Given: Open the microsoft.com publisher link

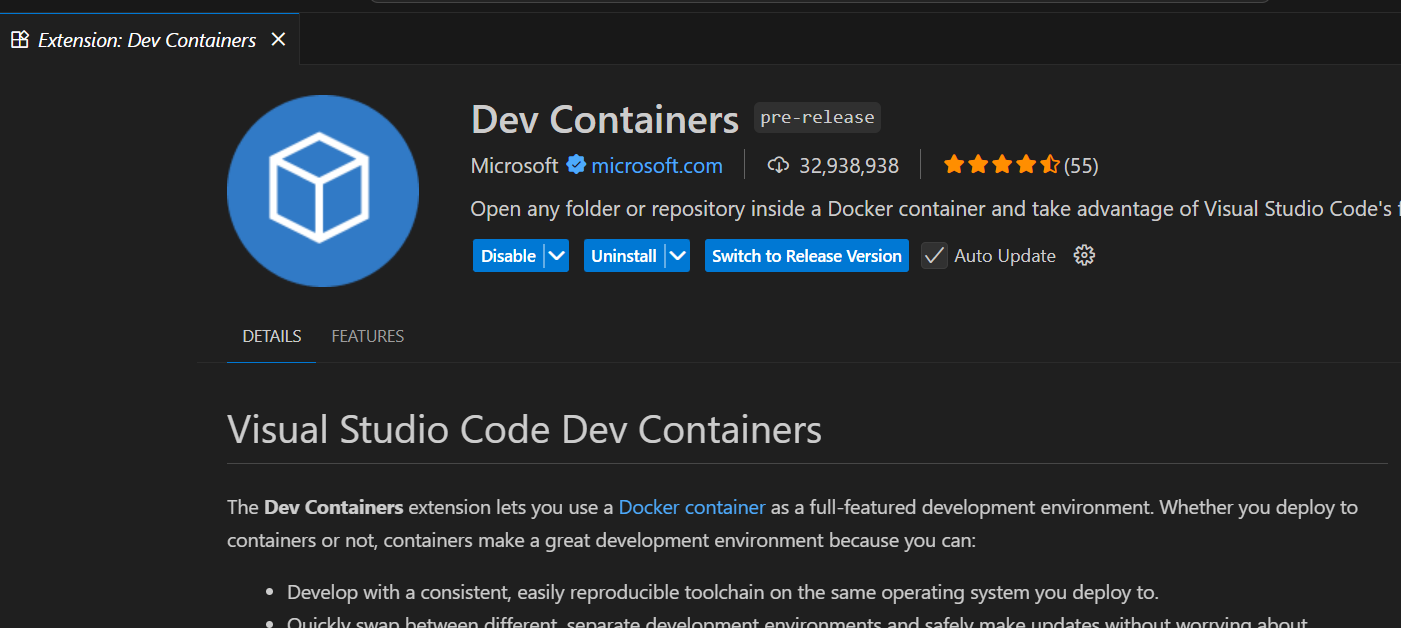Looking at the screenshot, I should 657,165.
